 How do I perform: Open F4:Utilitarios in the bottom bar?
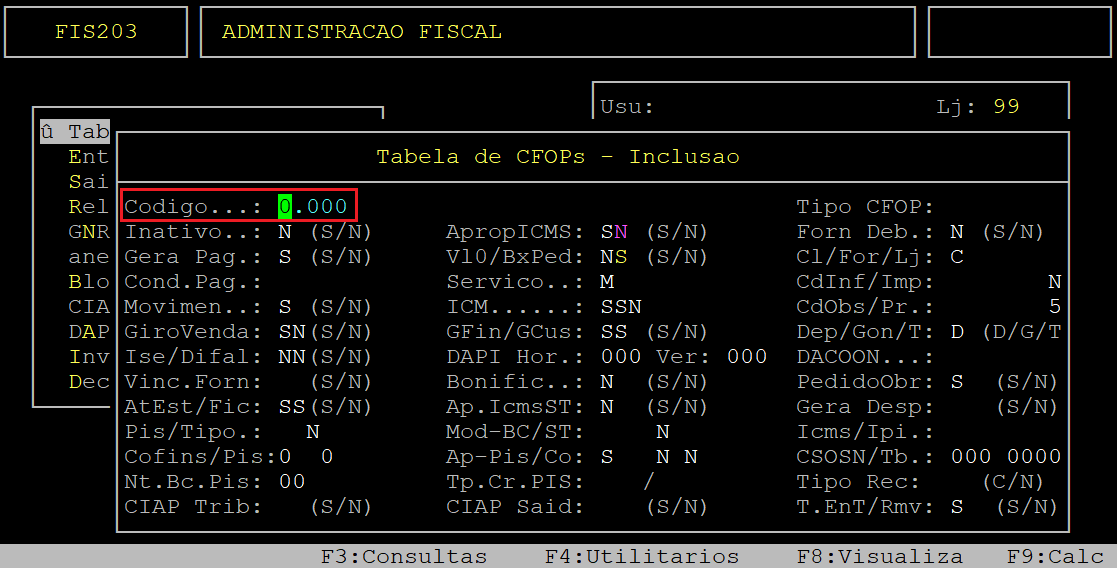[641, 556]
